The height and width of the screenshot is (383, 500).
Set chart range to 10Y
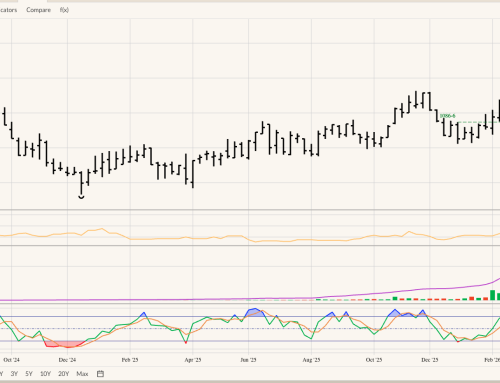coord(45,374)
